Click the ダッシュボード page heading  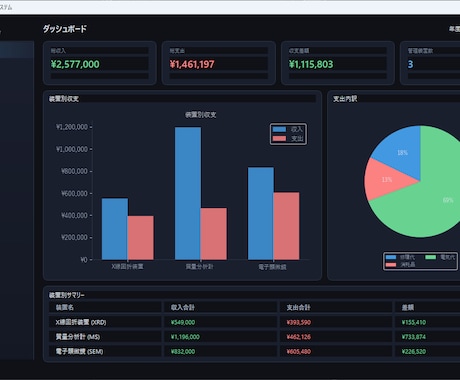point(65,29)
